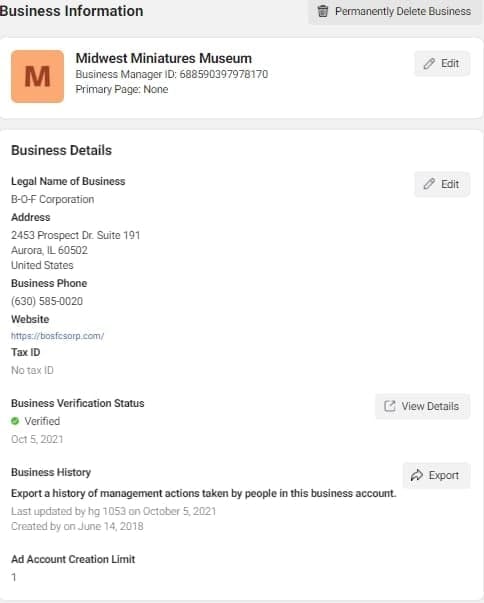Viewport: 484px width, 603px height.
Task: Click the green Verified checkmark icon
Action: (15, 421)
